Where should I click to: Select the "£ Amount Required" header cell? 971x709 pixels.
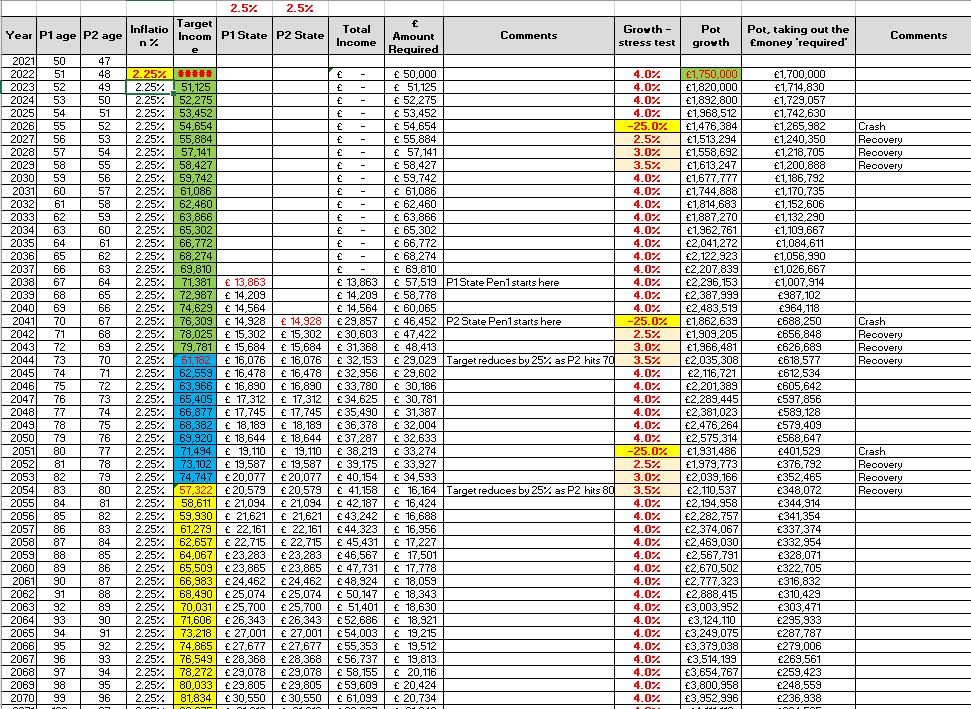pyautogui.click(x=414, y=35)
